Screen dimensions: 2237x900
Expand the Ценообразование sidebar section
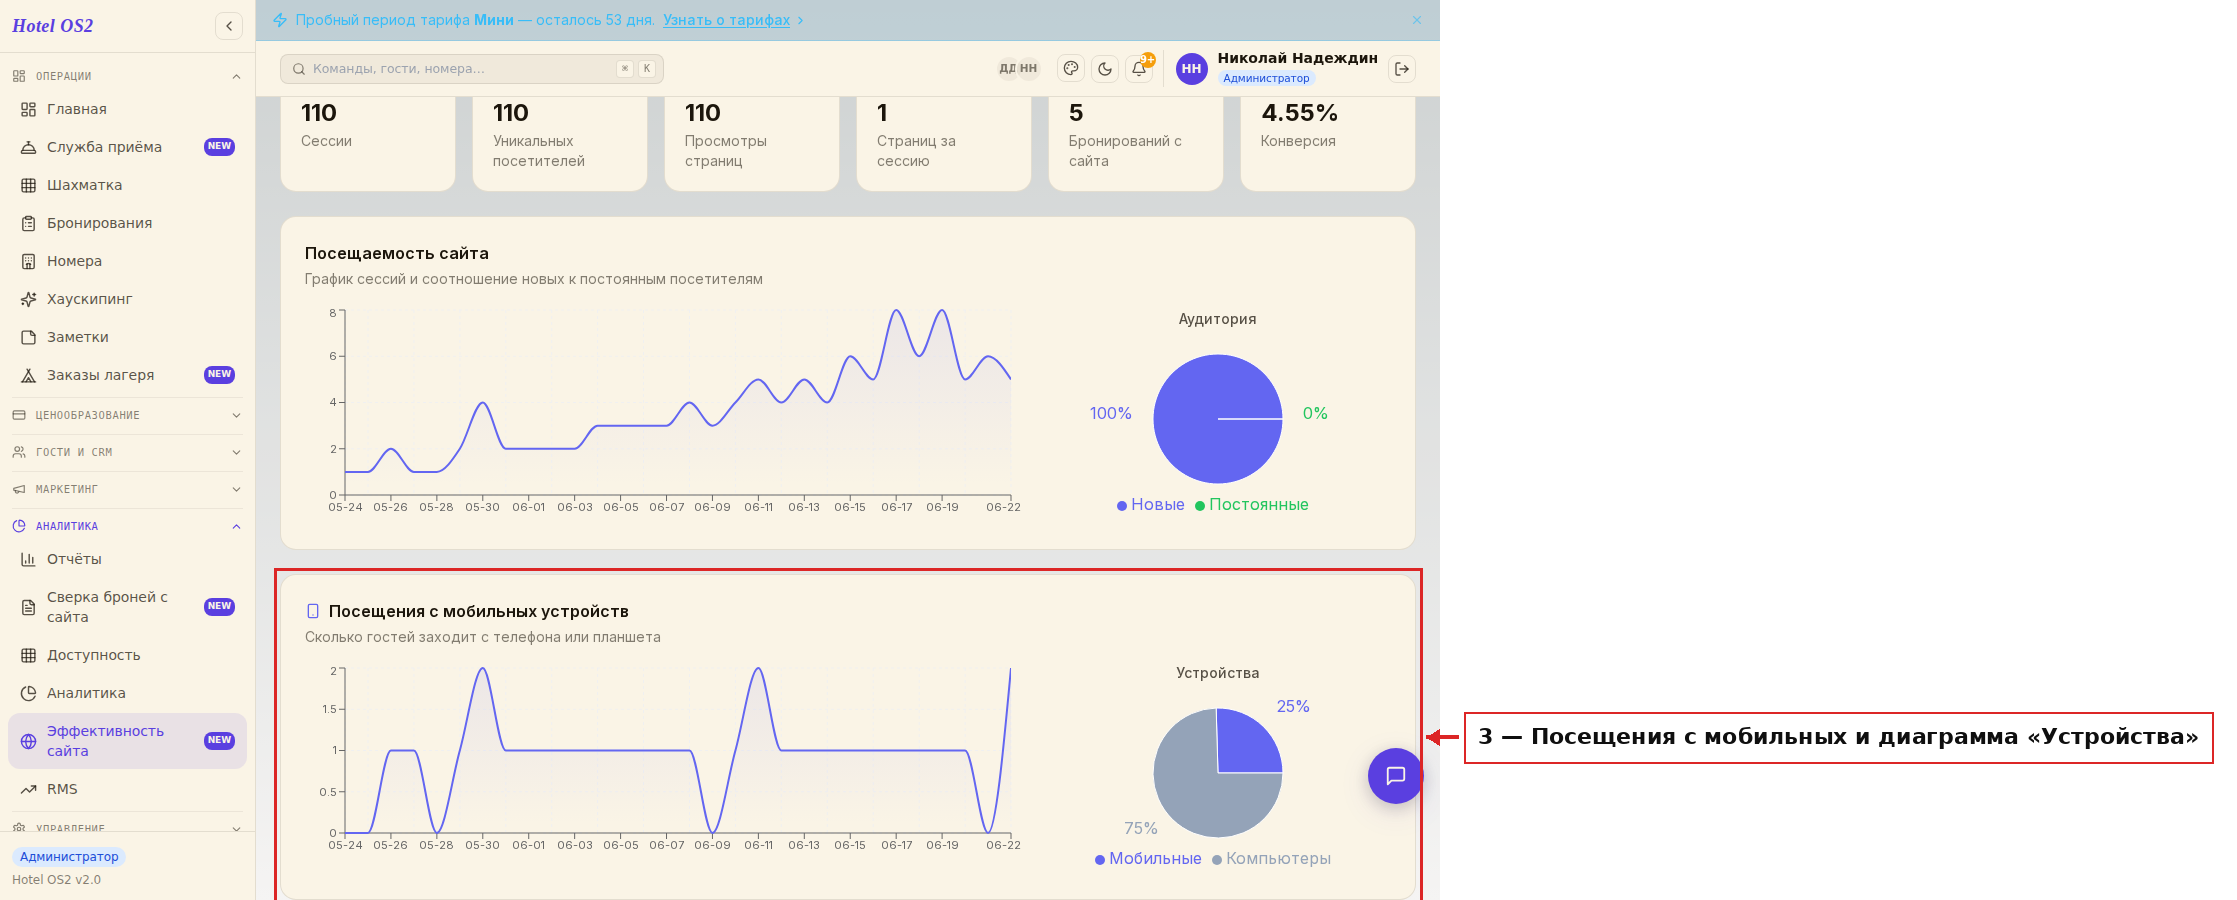click(127, 415)
